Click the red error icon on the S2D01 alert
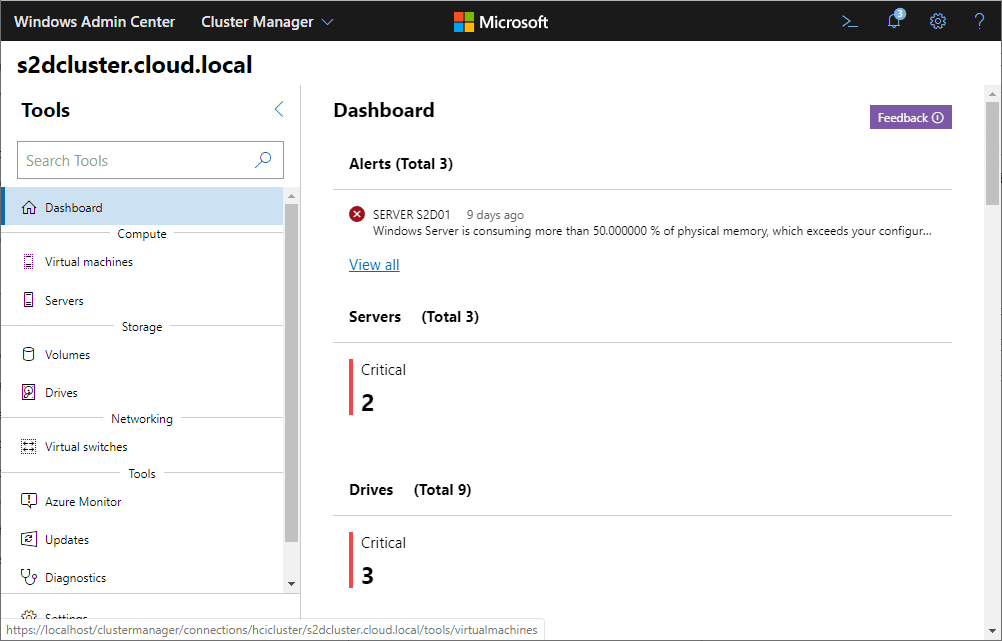 [x=357, y=214]
